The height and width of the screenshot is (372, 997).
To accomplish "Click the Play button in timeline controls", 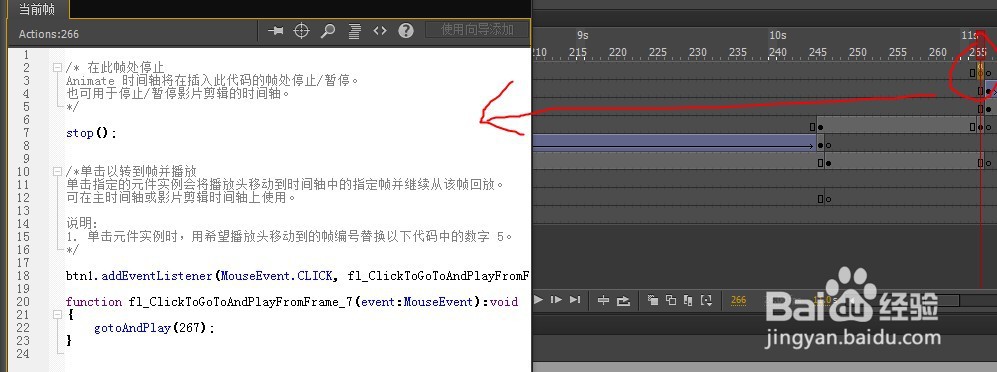I will (x=538, y=300).
